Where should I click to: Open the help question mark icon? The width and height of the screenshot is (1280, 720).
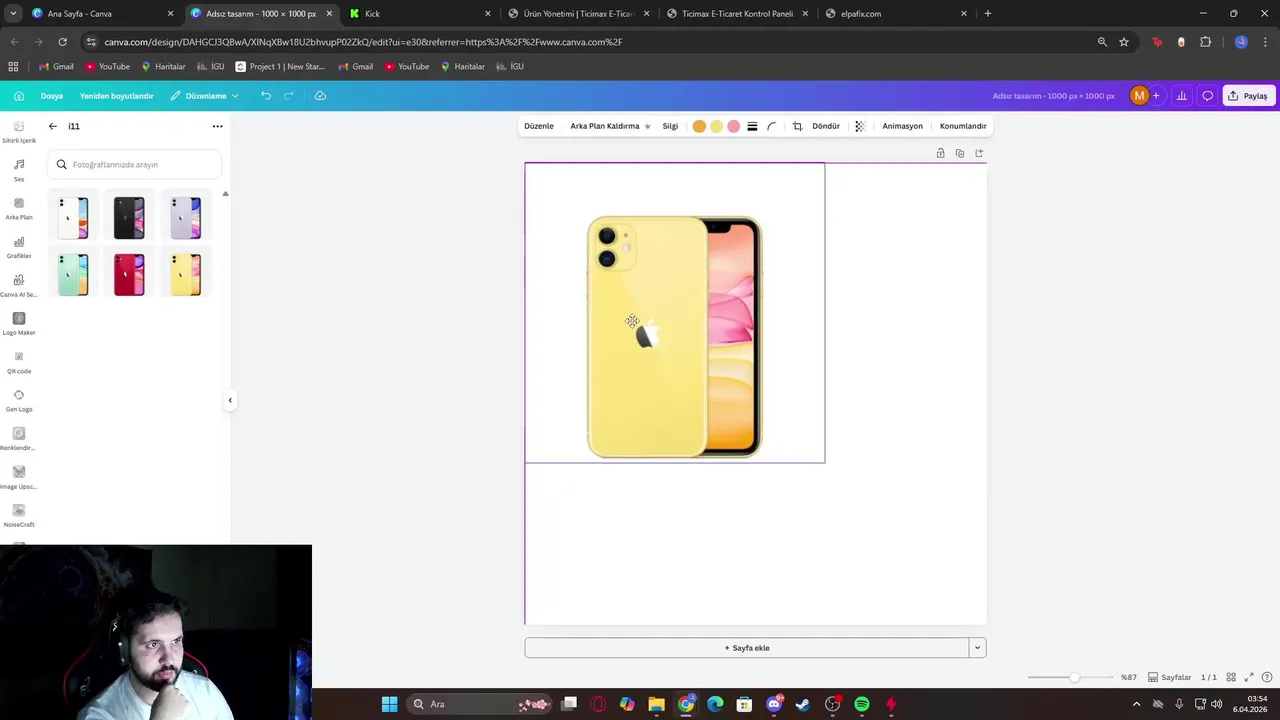point(1267,677)
